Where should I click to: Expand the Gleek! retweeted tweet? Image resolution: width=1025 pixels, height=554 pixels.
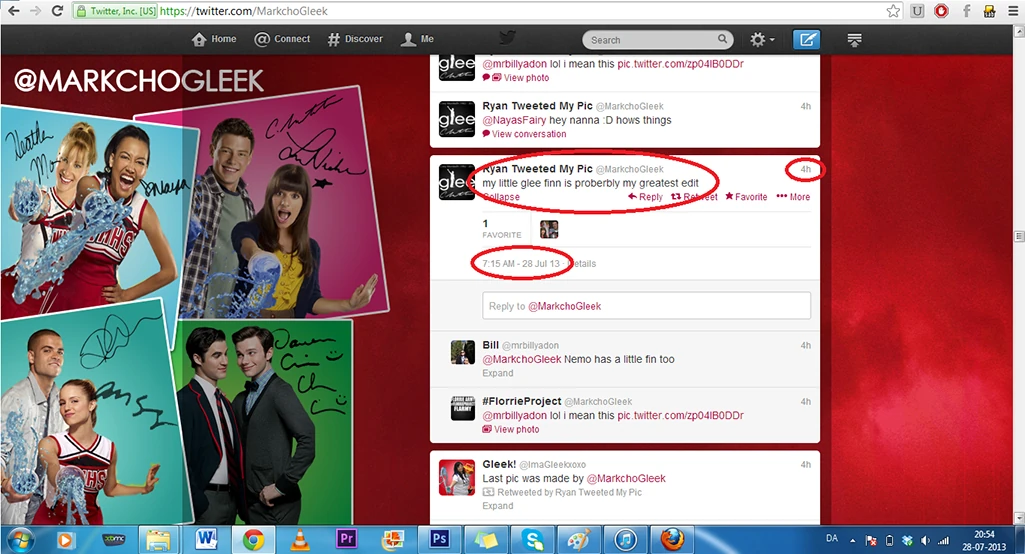pyautogui.click(x=497, y=506)
